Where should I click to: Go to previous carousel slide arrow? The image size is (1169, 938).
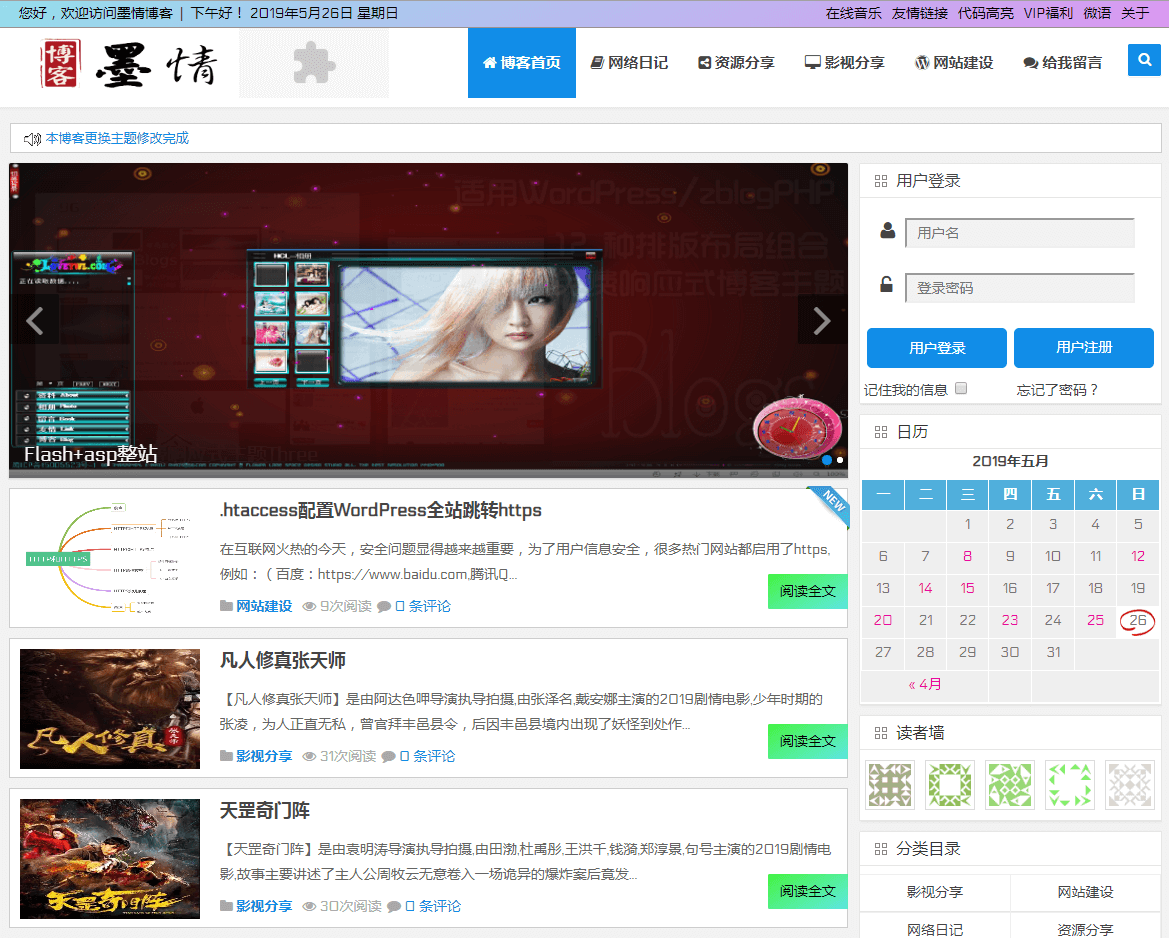point(35,320)
